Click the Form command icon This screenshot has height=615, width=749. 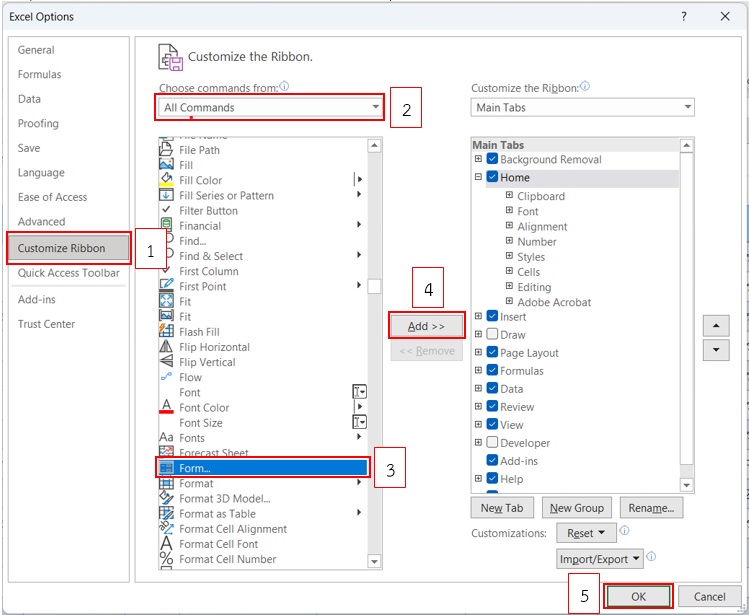click(x=167, y=468)
